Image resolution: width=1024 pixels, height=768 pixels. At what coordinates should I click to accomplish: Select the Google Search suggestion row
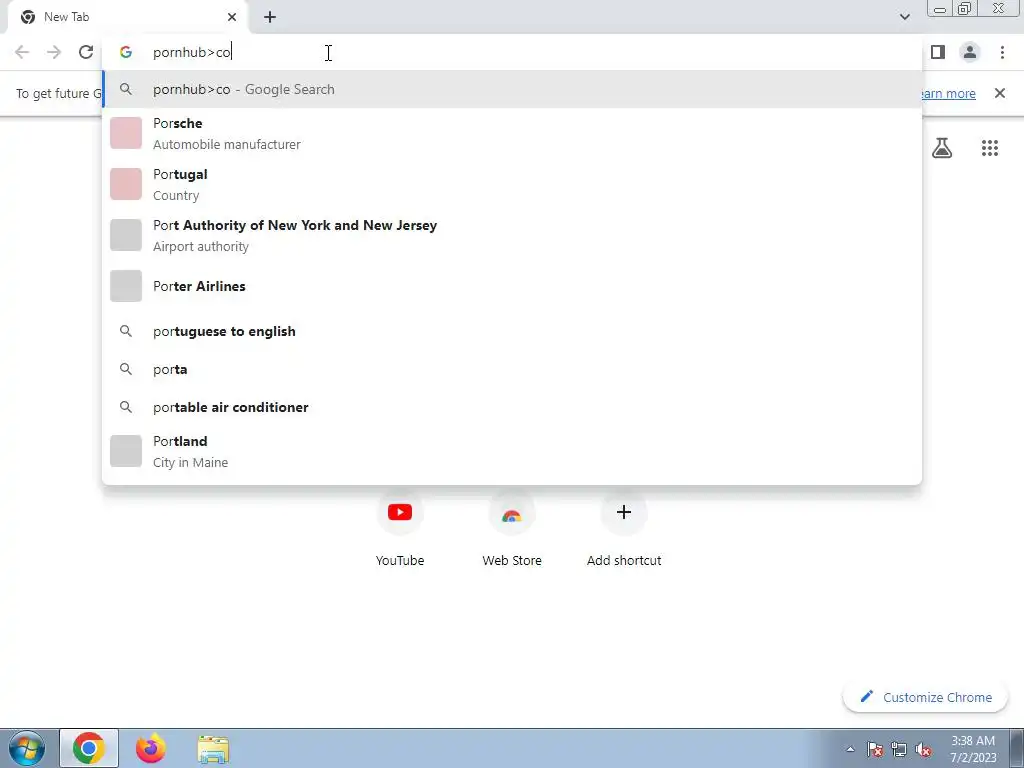pyautogui.click(x=512, y=89)
